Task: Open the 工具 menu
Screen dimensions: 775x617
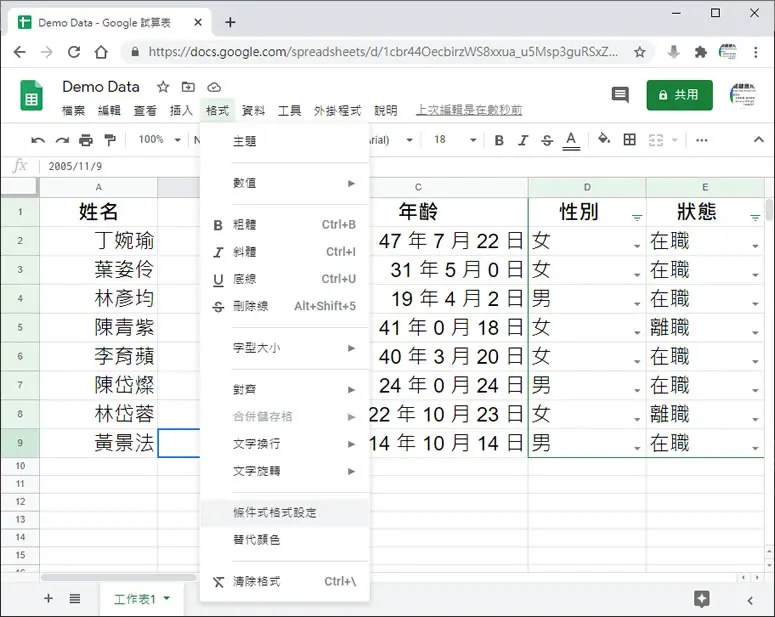Action: point(290,110)
